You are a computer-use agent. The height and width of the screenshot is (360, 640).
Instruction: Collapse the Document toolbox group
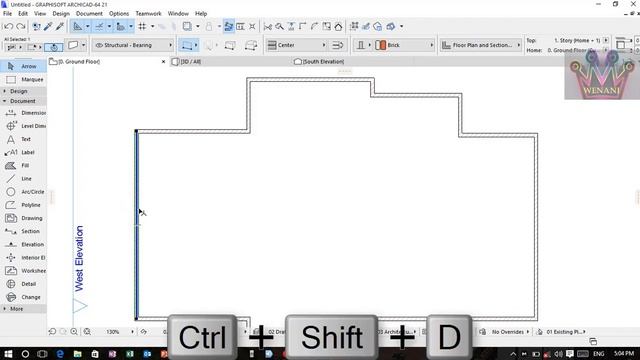pos(23,101)
